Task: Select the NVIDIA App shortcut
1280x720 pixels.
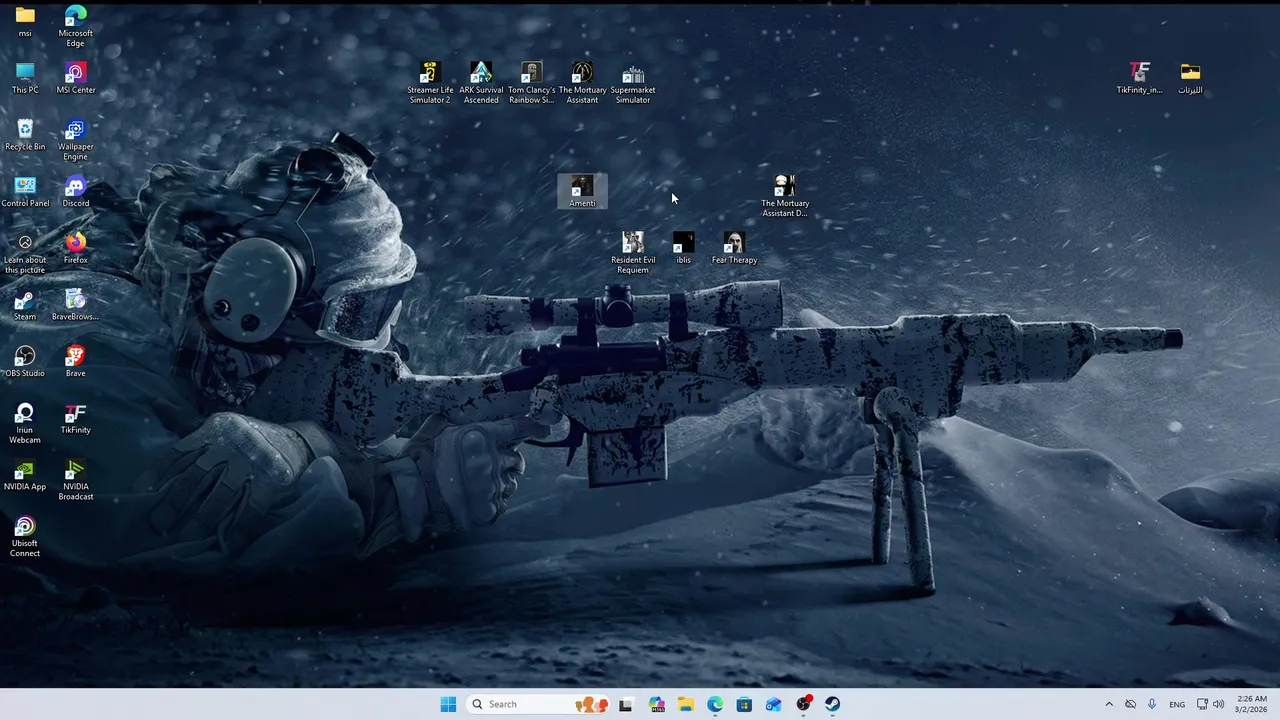Action: 25,475
